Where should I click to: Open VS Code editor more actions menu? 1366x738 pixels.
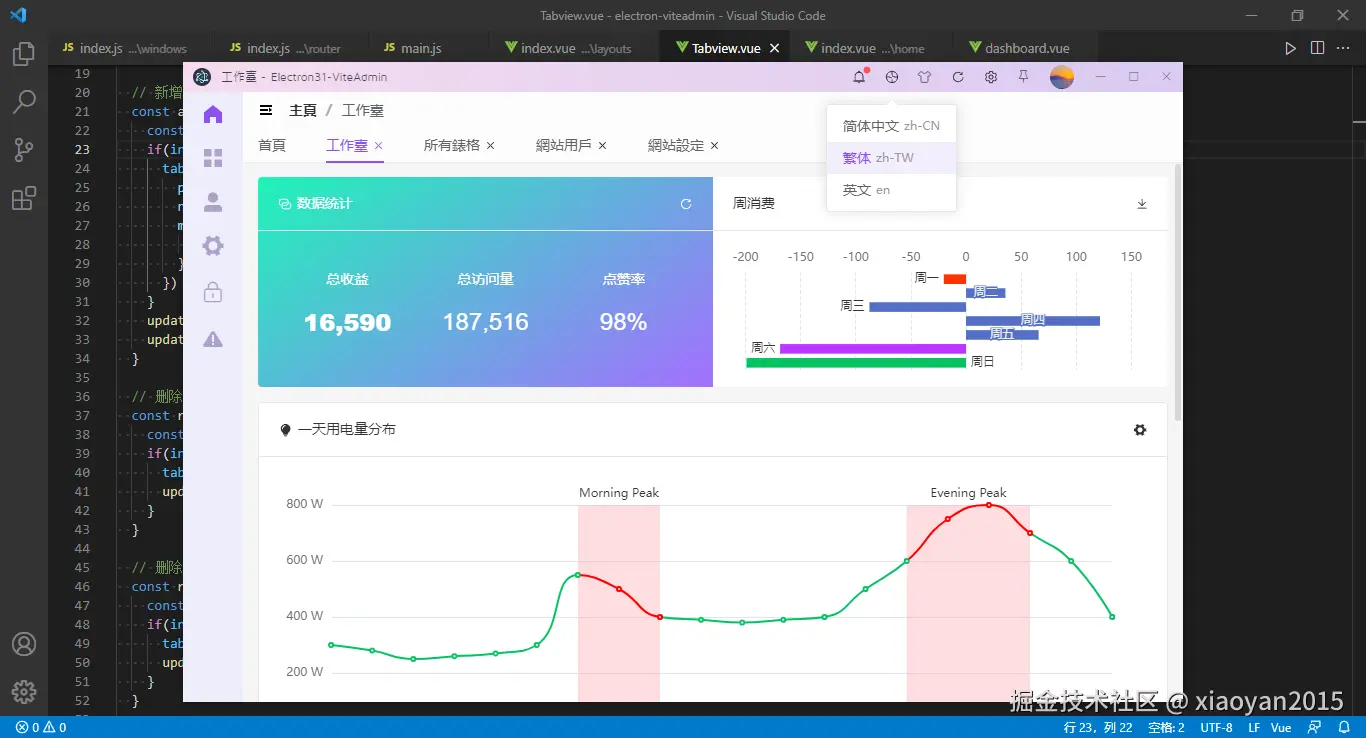click(x=1343, y=48)
